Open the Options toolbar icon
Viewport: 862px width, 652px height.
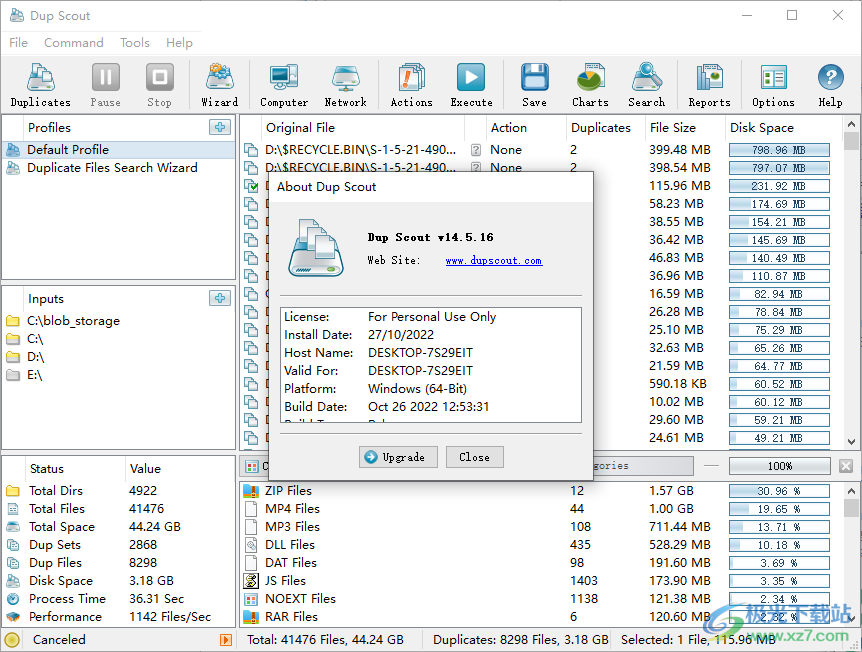click(x=773, y=84)
